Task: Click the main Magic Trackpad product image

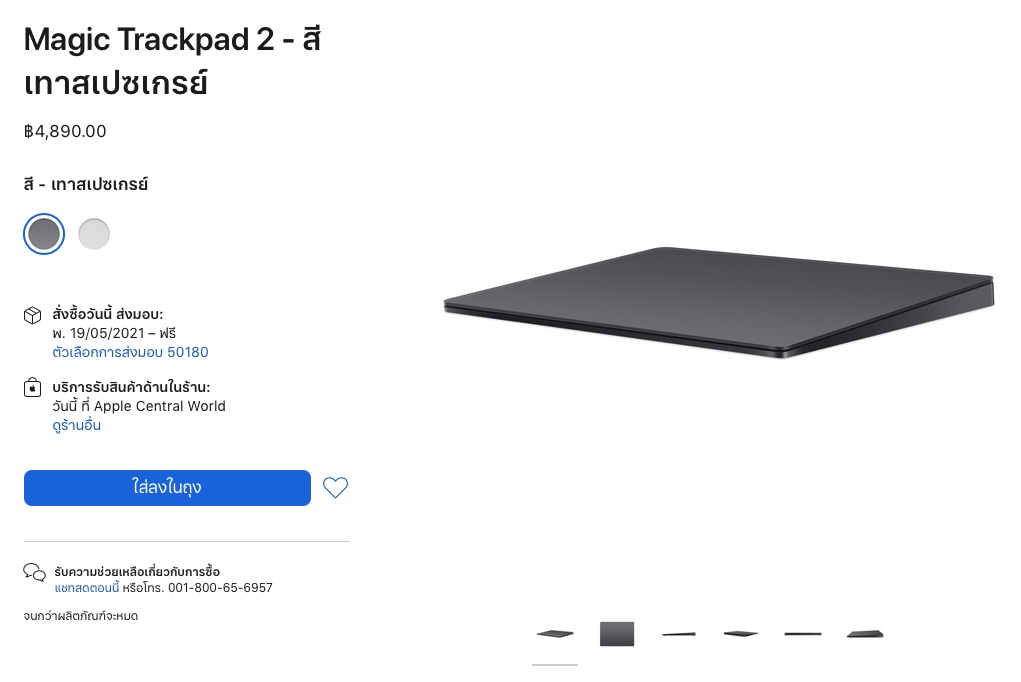Action: pyautogui.click(x=719, y=303)
